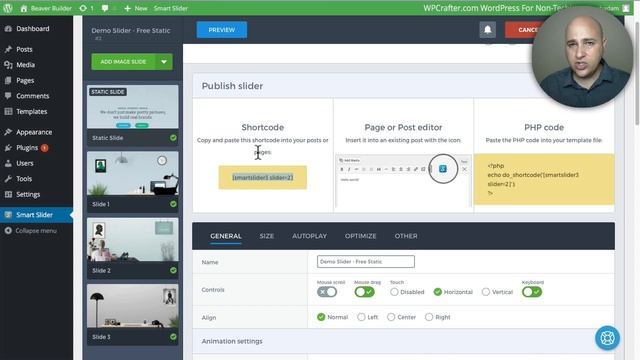Expand the Add Slide dropdown arrow
640x360 pixels.
pos(164,62)
